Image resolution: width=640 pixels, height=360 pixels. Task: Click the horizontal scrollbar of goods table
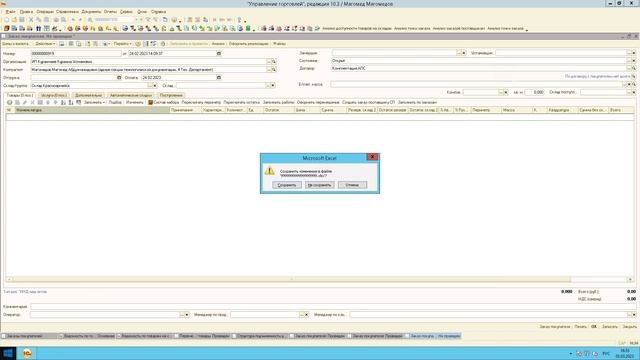coord(291,280)
